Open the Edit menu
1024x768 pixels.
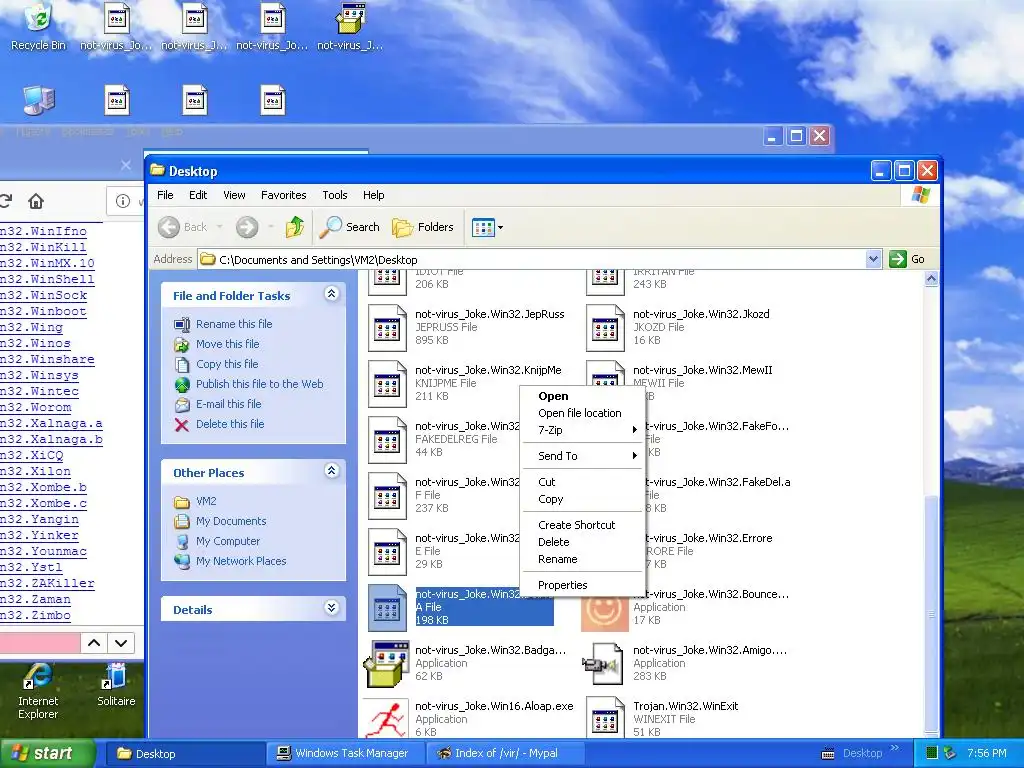[x=198, y=195]
